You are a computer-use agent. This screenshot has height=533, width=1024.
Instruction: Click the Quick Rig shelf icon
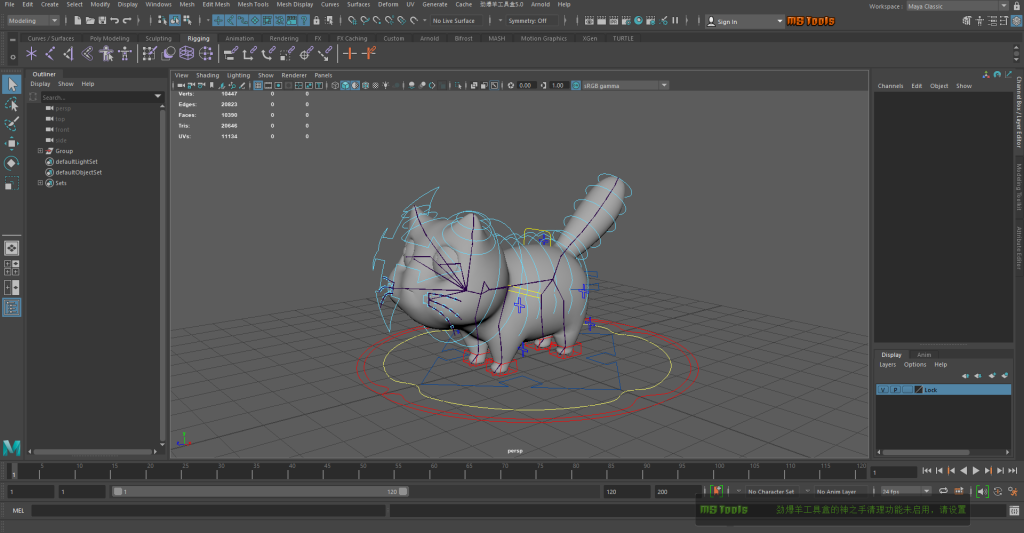[106, 54]
